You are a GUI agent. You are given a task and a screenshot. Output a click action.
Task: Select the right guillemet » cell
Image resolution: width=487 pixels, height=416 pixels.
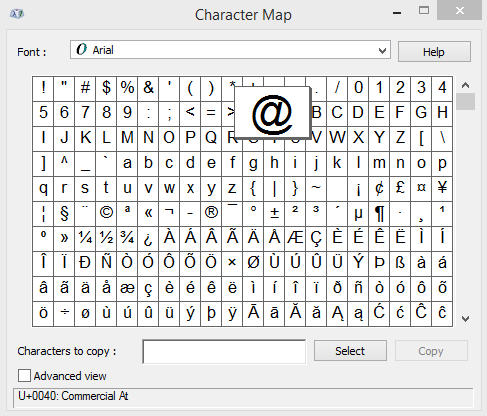[x=64, y=238]
